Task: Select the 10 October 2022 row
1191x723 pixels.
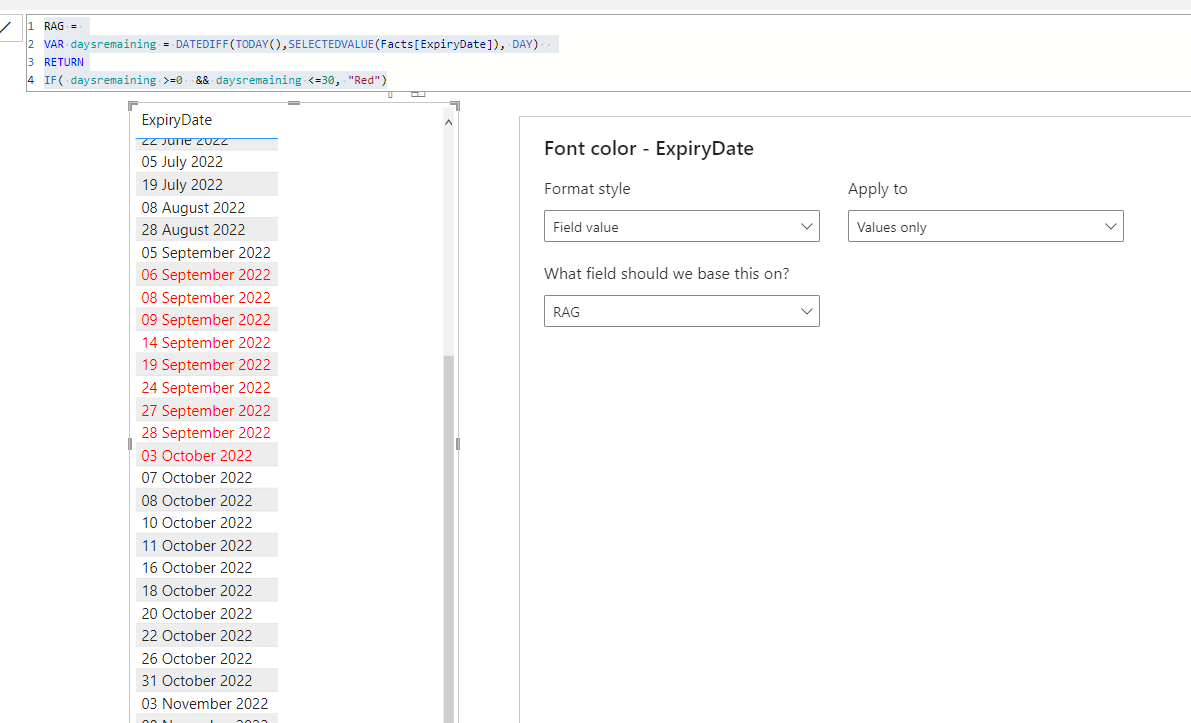Action: [x=207, y=523]
